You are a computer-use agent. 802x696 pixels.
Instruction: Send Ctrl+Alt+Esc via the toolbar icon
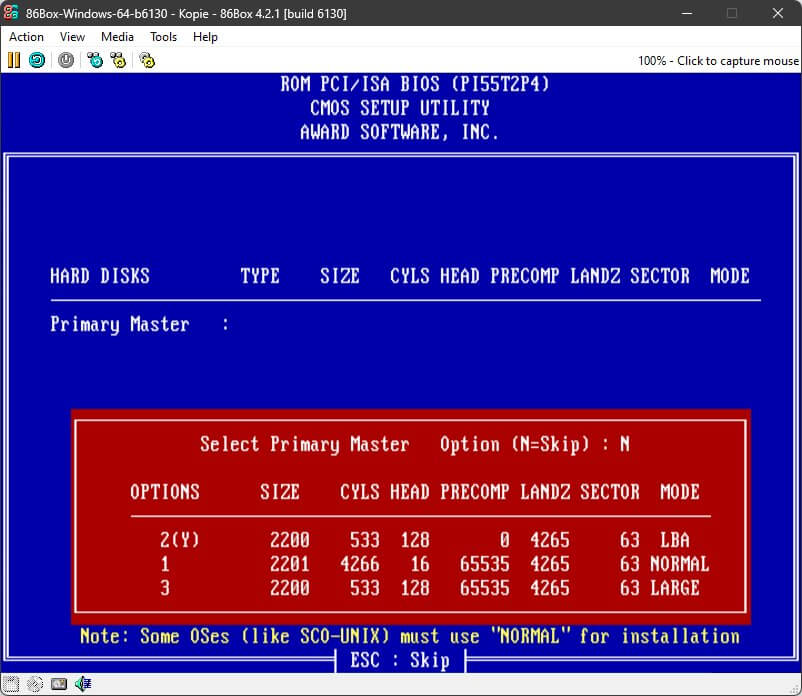pos(118,60)
